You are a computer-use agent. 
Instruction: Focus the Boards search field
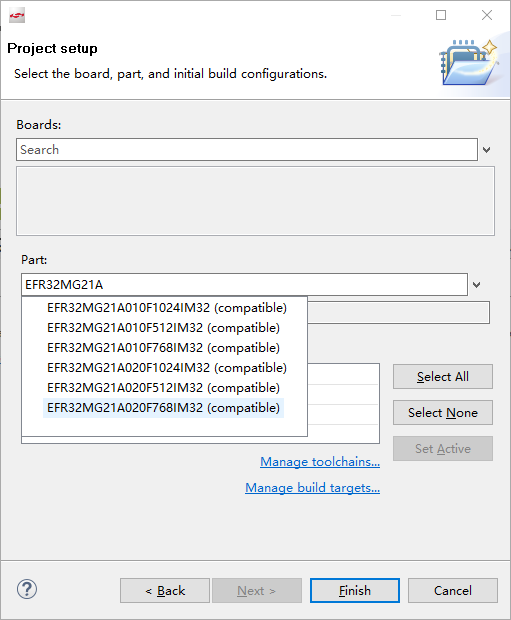(x=247, y=149)
